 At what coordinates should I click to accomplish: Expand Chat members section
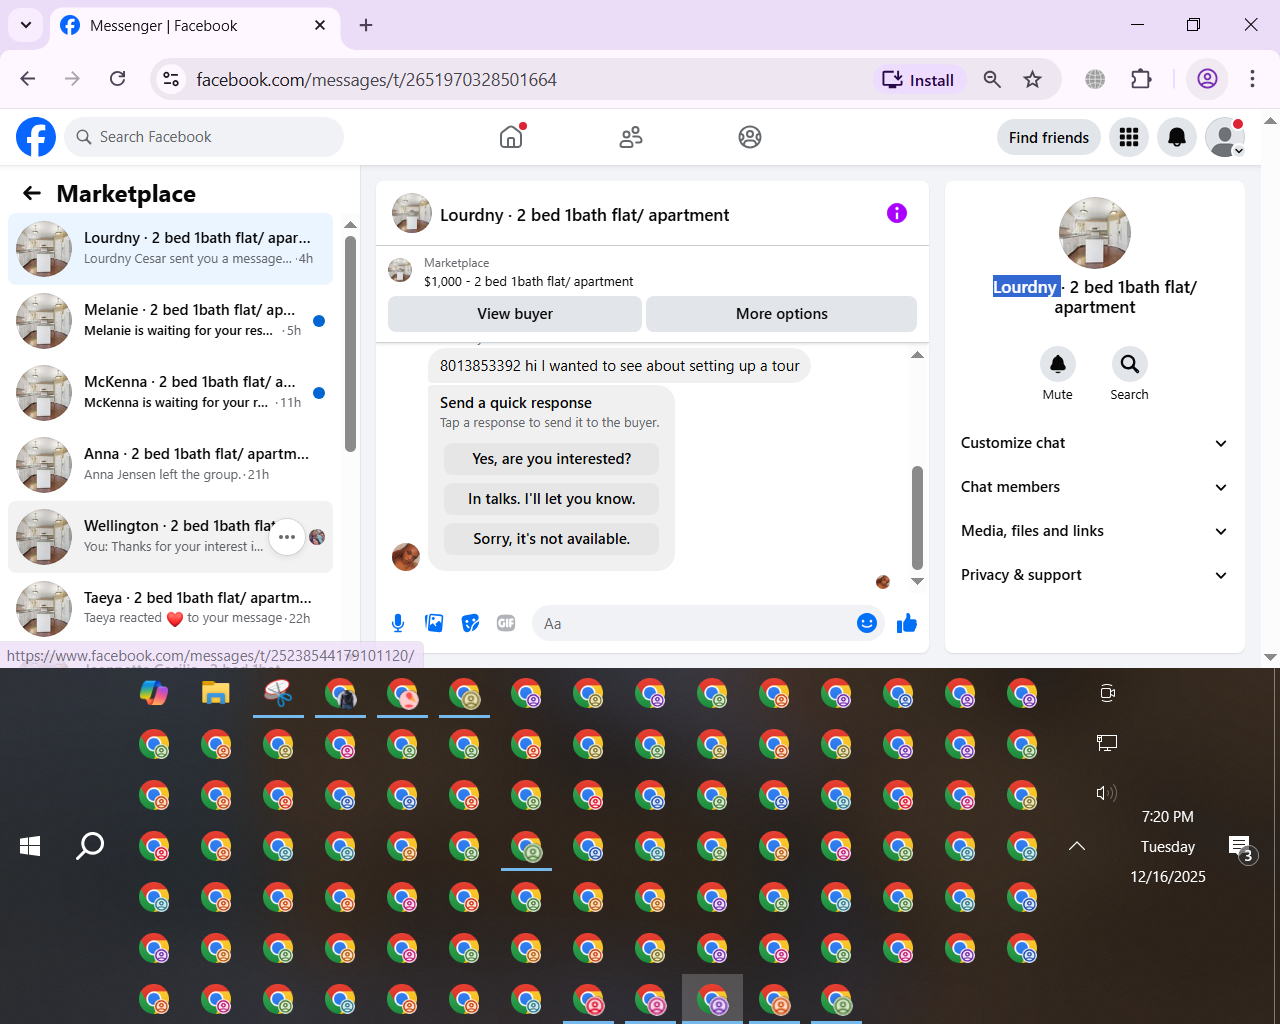[1094, 487]
